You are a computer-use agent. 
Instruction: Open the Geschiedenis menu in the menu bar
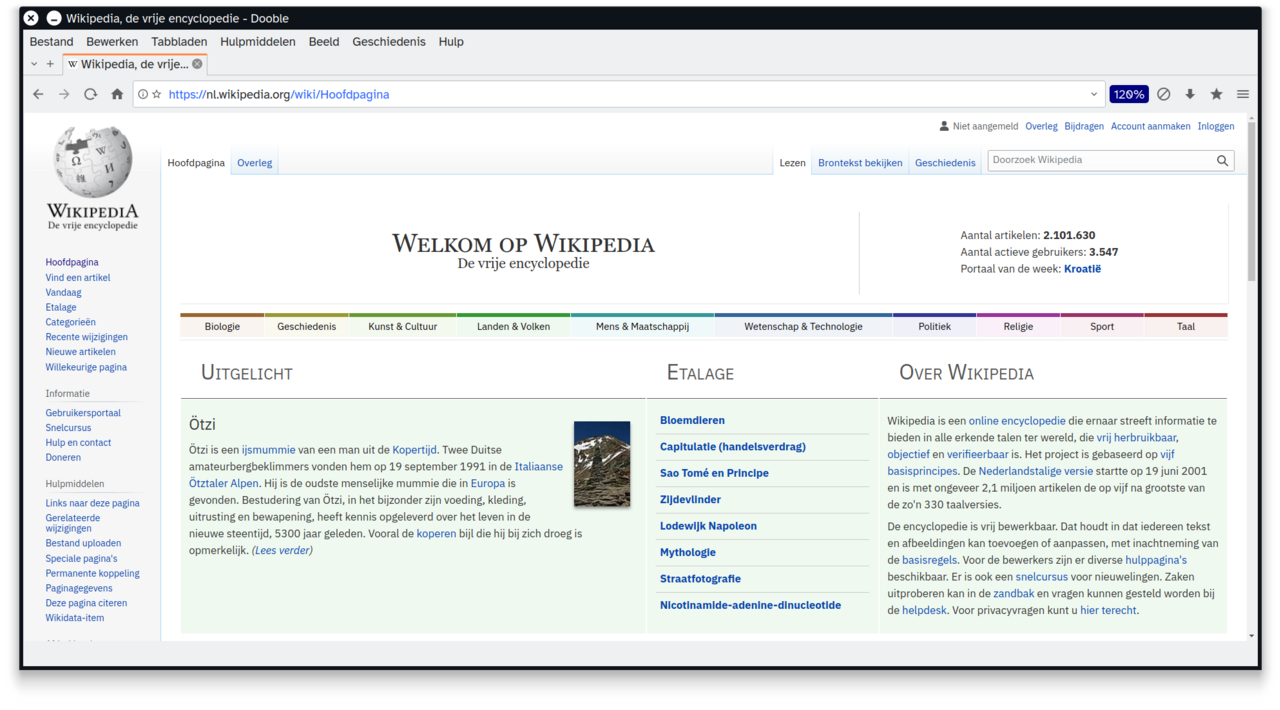[x=389, y=42]
